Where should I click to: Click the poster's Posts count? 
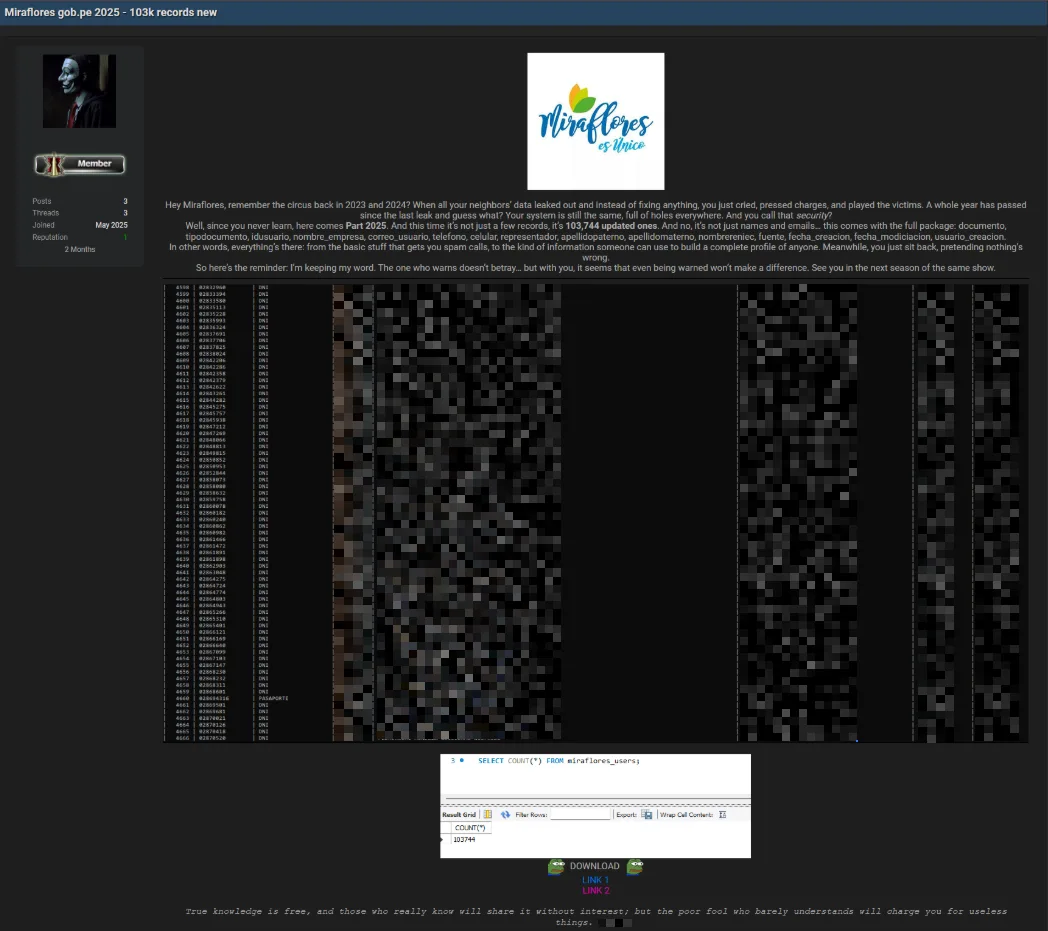125,201
